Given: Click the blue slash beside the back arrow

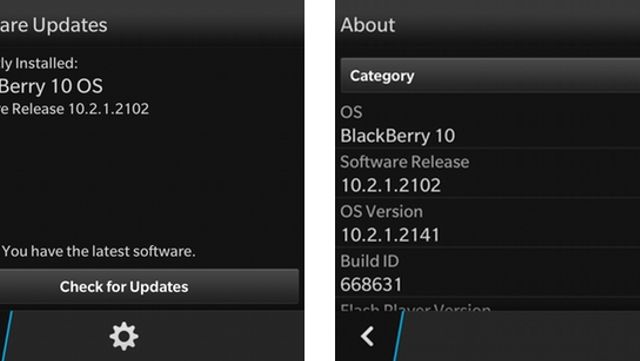Looking at the screenshot, I should click(399, 335).
